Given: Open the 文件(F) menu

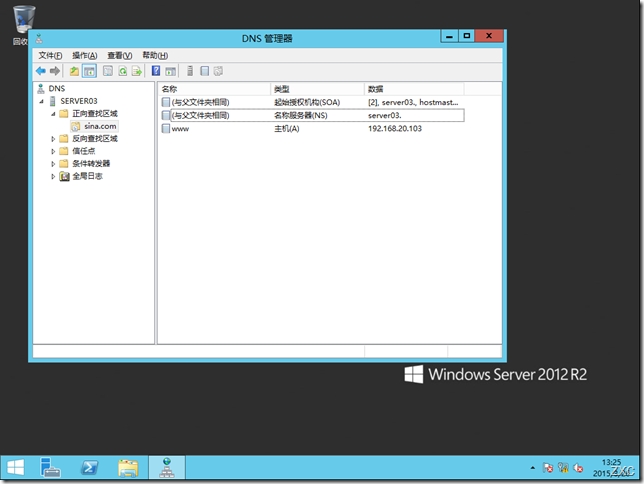Looking at the screenshot, I should [50, 55].
